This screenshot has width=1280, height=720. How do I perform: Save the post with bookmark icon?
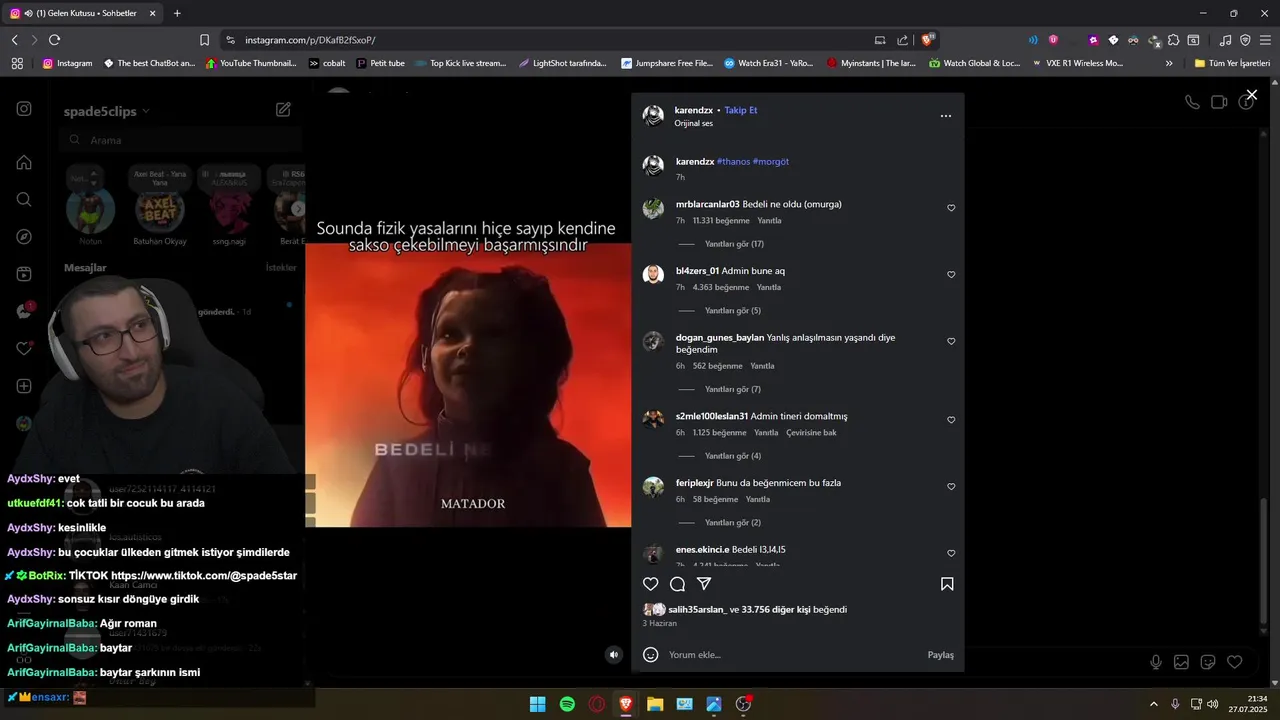click(x=947, y=584)
